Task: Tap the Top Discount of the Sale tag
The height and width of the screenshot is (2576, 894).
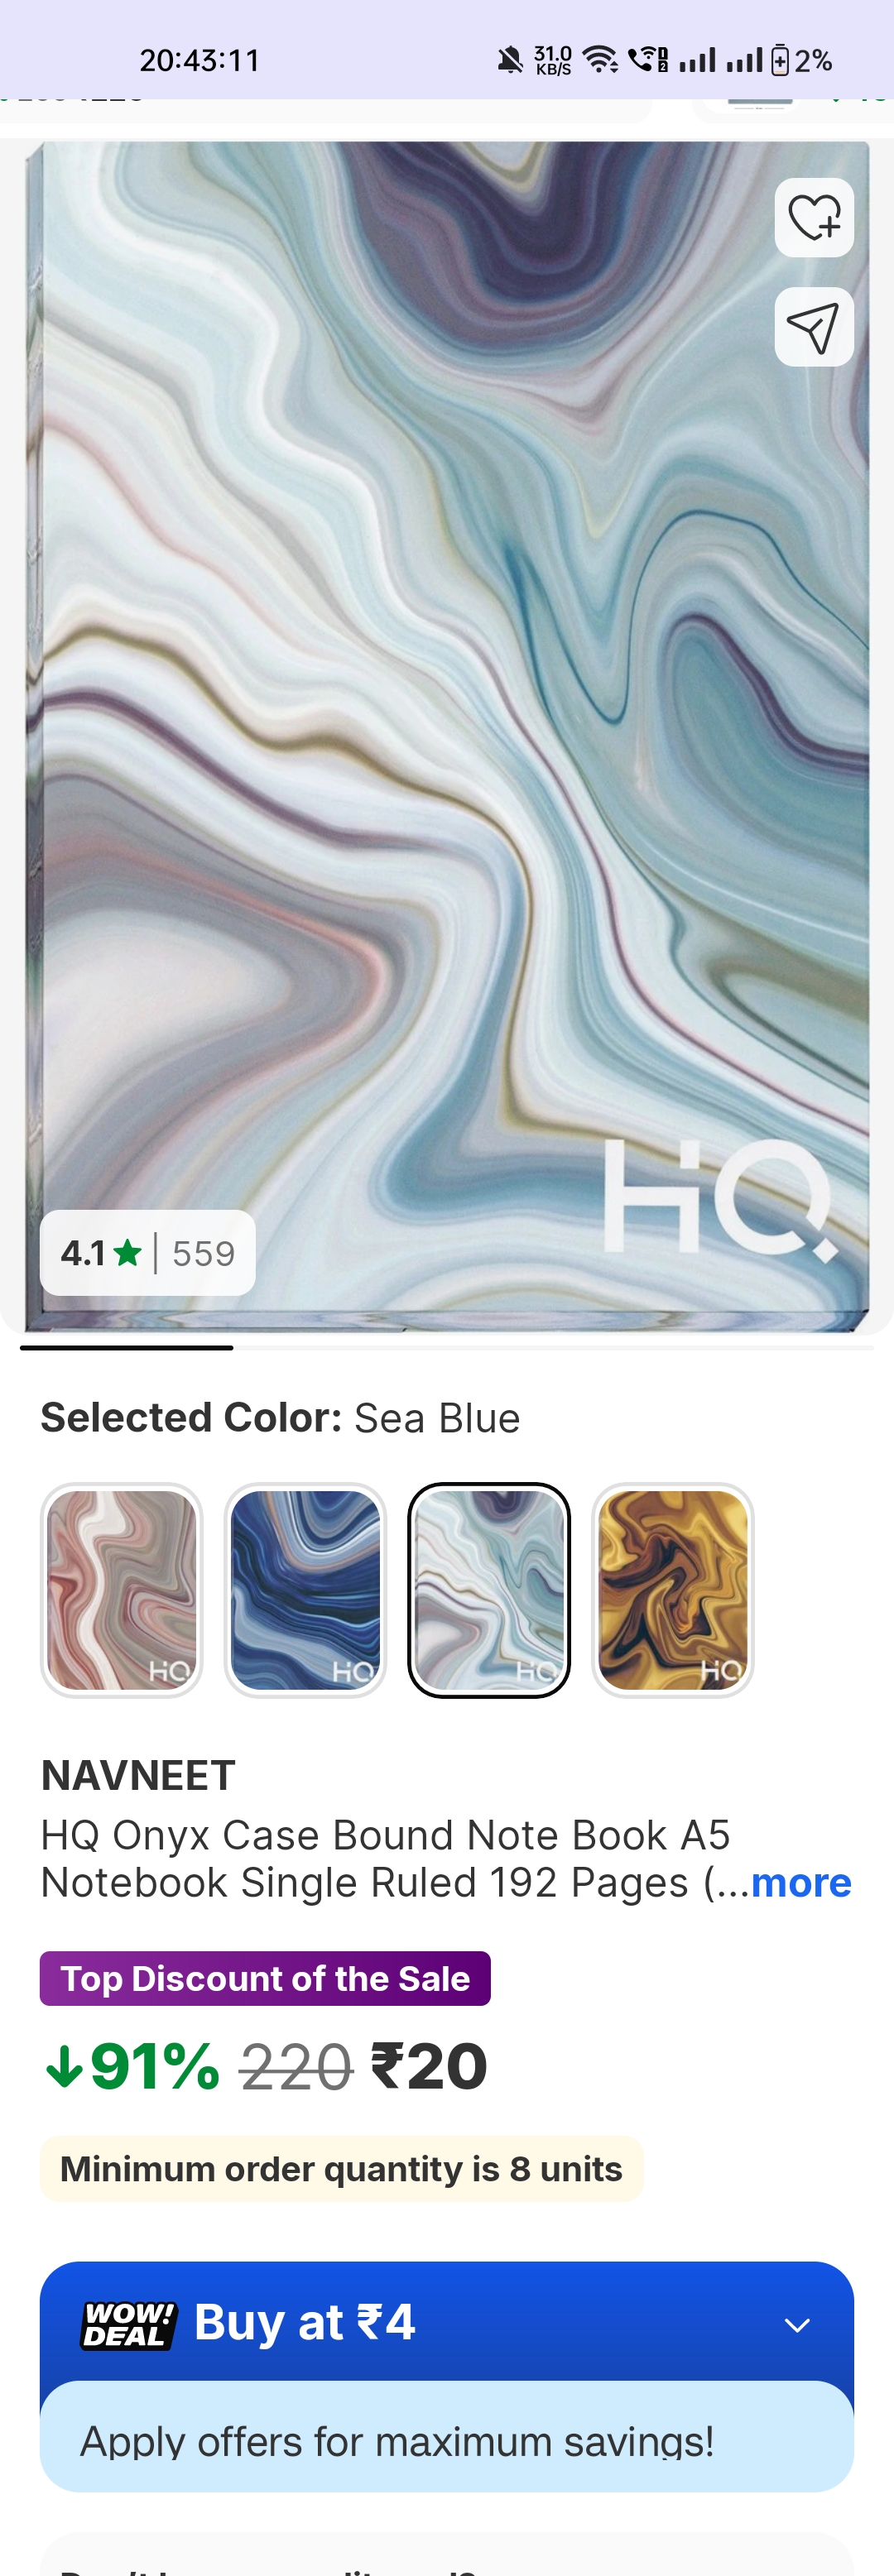Action: point(265,1978)
